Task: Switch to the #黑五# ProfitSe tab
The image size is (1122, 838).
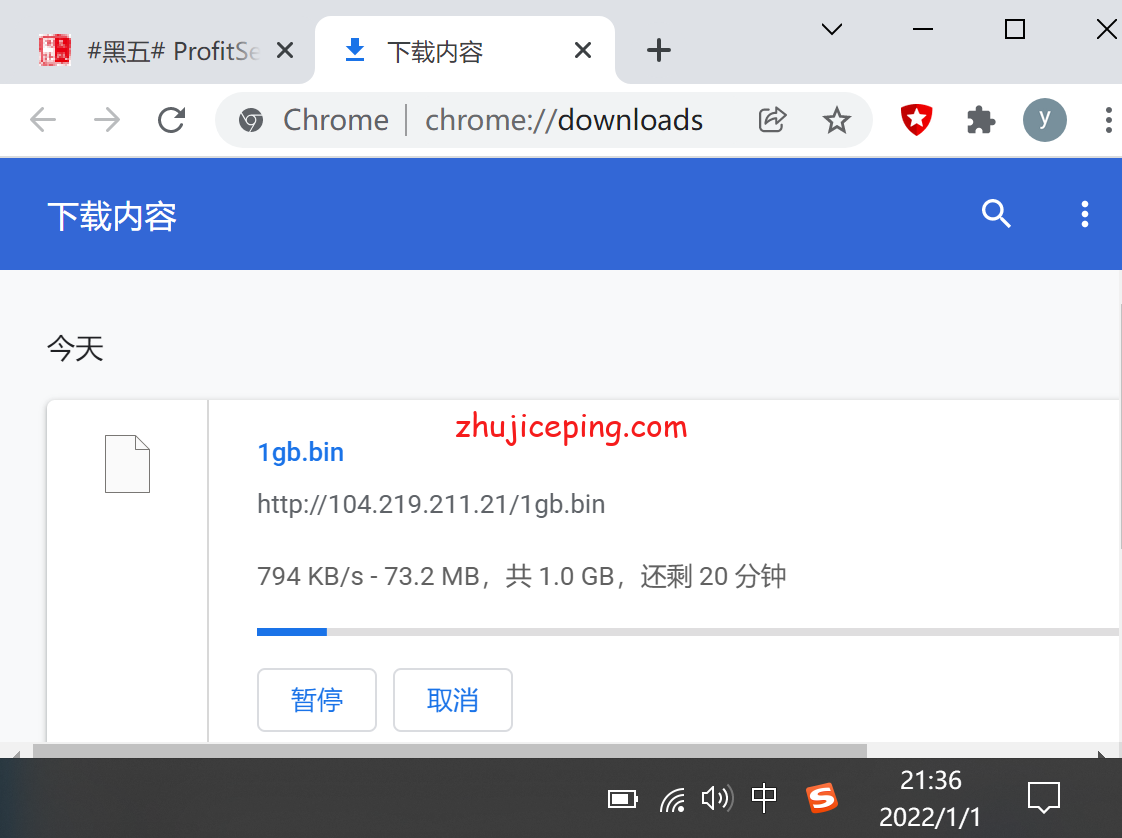Action: [x=160, y=50]
